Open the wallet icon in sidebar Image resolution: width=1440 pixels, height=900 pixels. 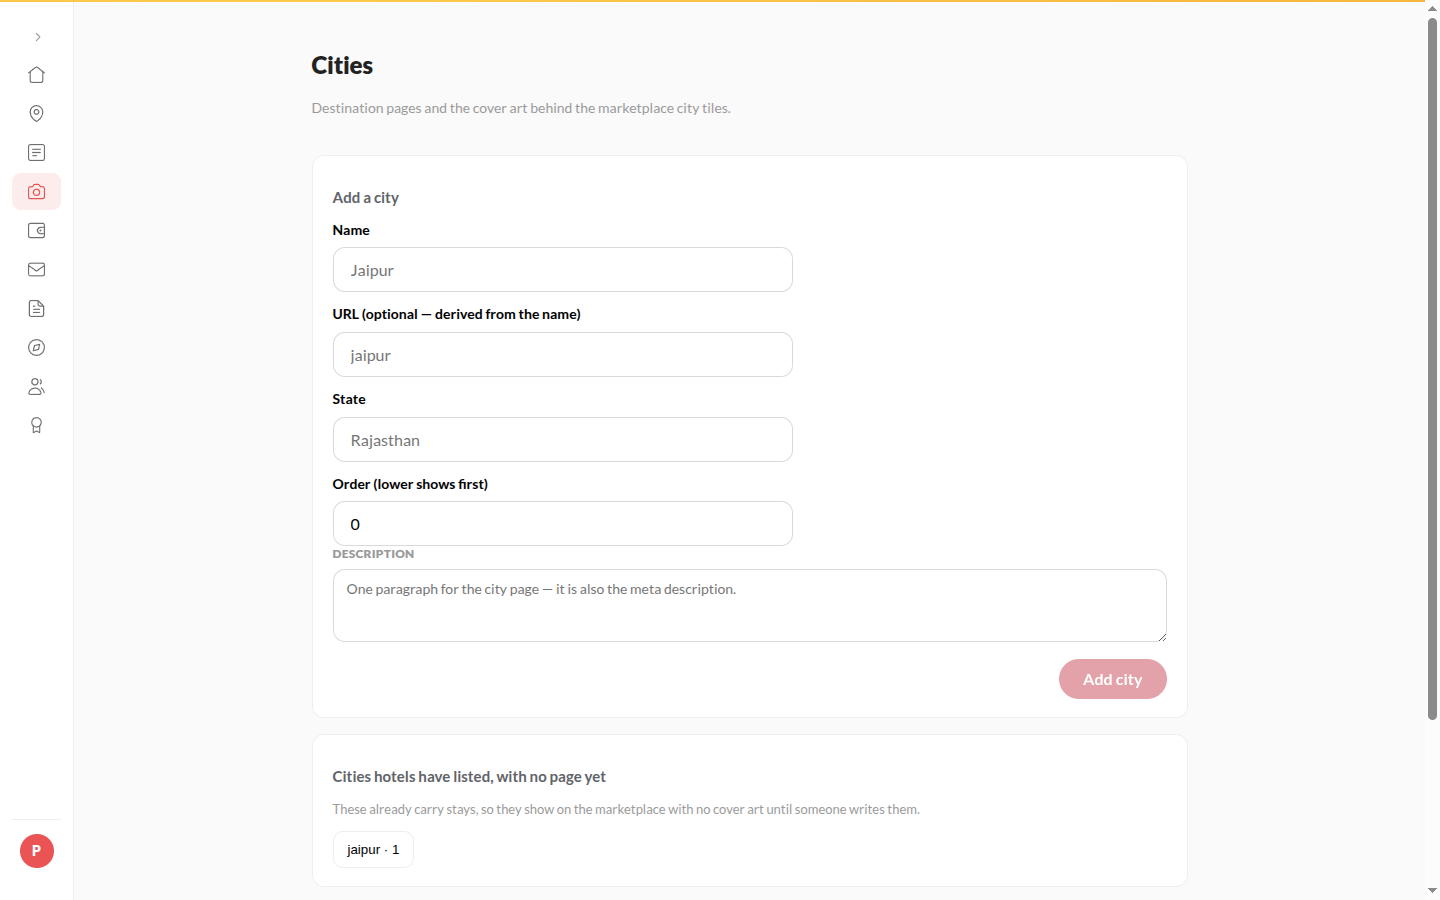37,231
